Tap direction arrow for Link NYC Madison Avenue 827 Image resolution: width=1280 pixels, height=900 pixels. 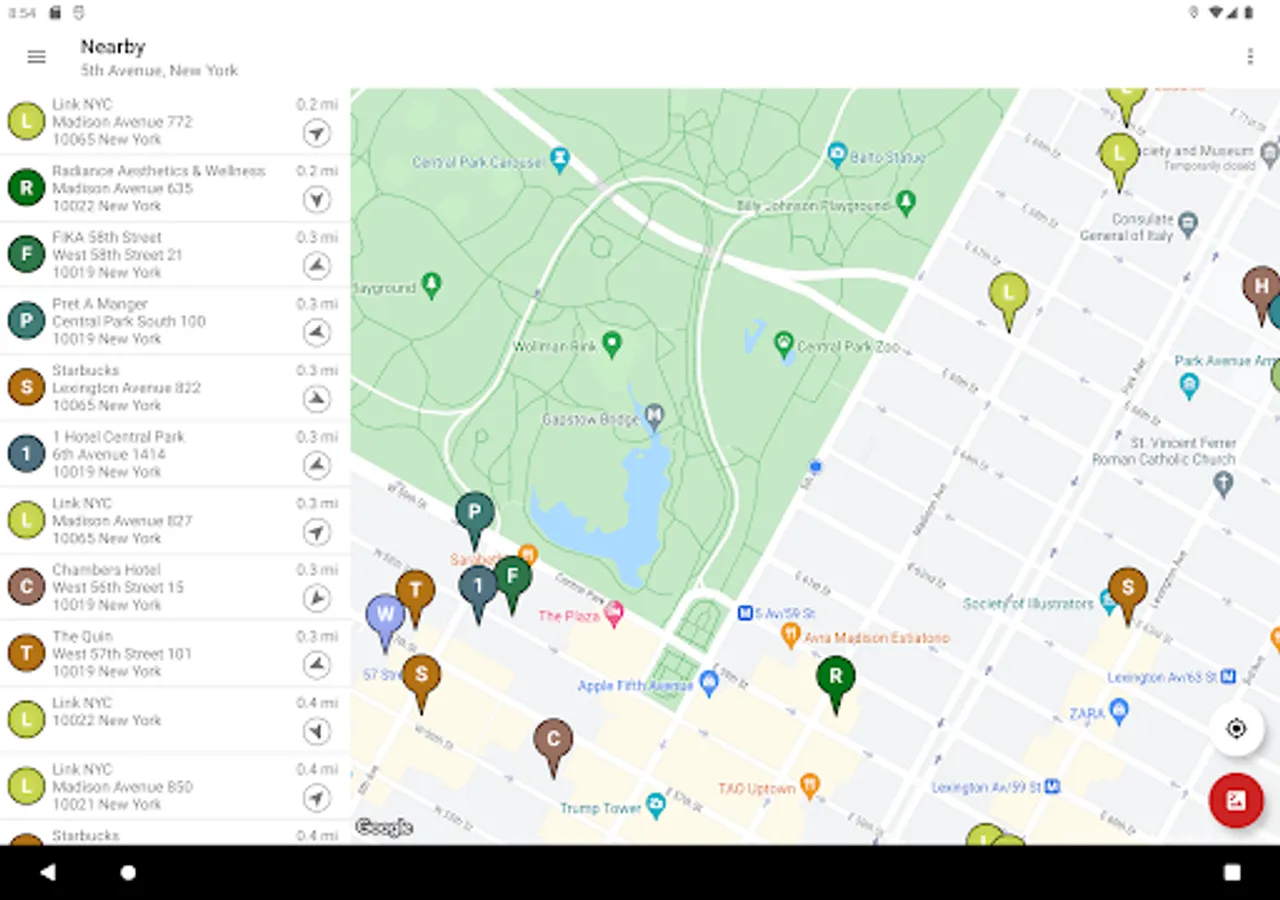[317, 532]
